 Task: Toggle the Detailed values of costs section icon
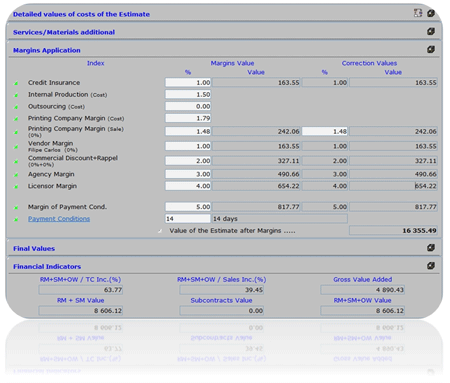(431, 13)
